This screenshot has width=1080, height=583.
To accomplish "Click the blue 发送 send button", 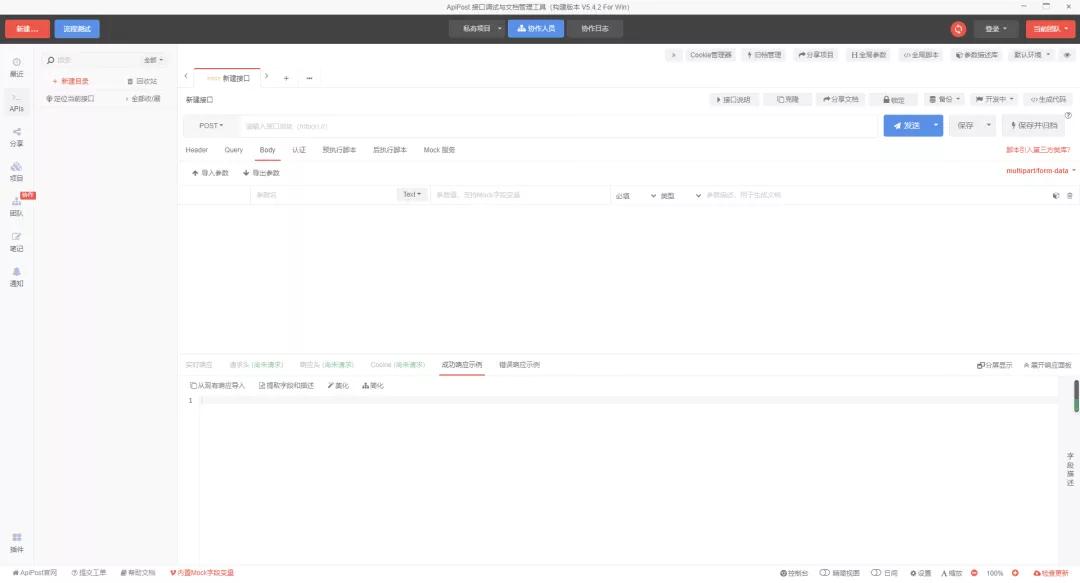I will tap(906, 125).
